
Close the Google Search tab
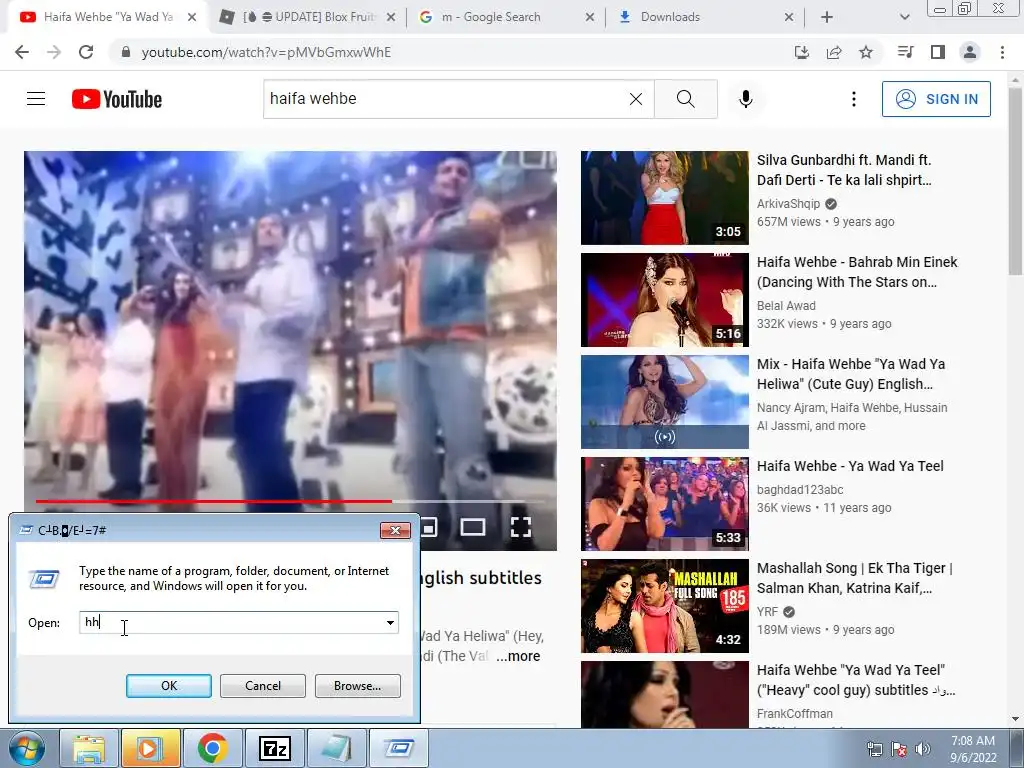(589, 17)
